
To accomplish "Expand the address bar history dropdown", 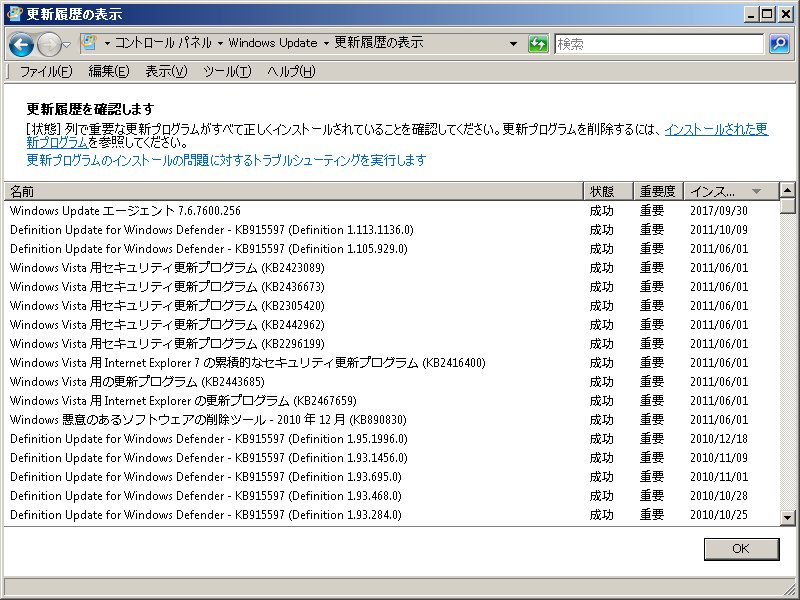I will (x=513, y=43).
